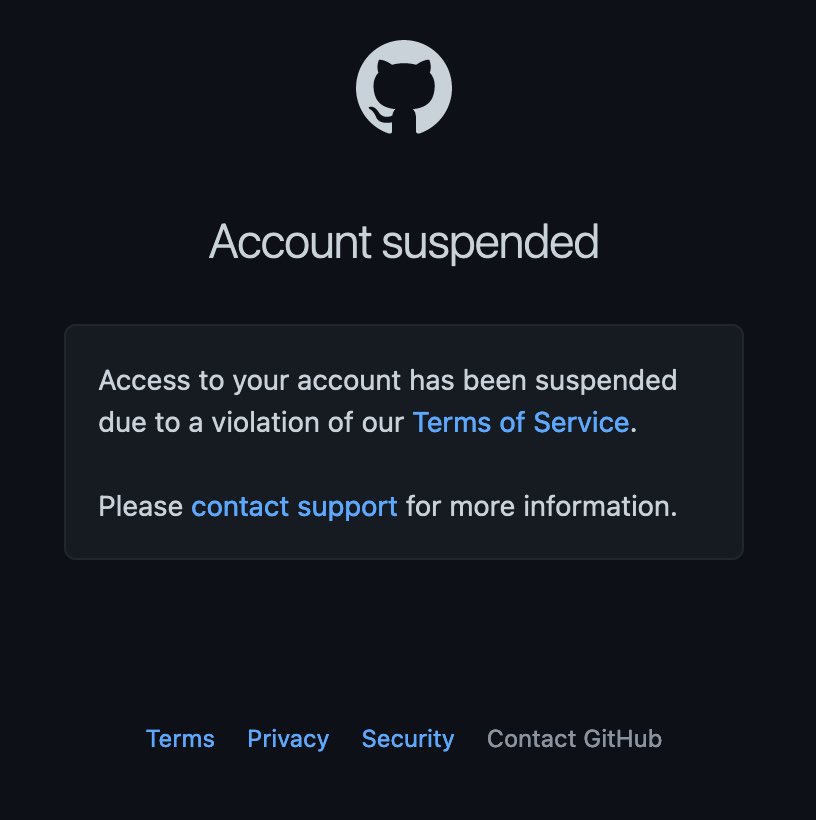Click the GitHub Octocat logo

coord(404,88)
